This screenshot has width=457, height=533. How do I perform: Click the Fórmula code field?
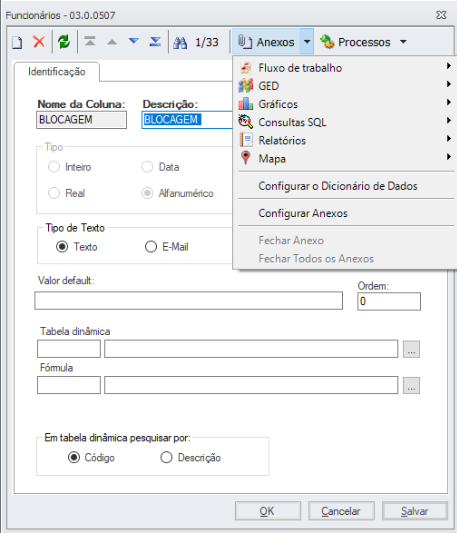point(69,385)
